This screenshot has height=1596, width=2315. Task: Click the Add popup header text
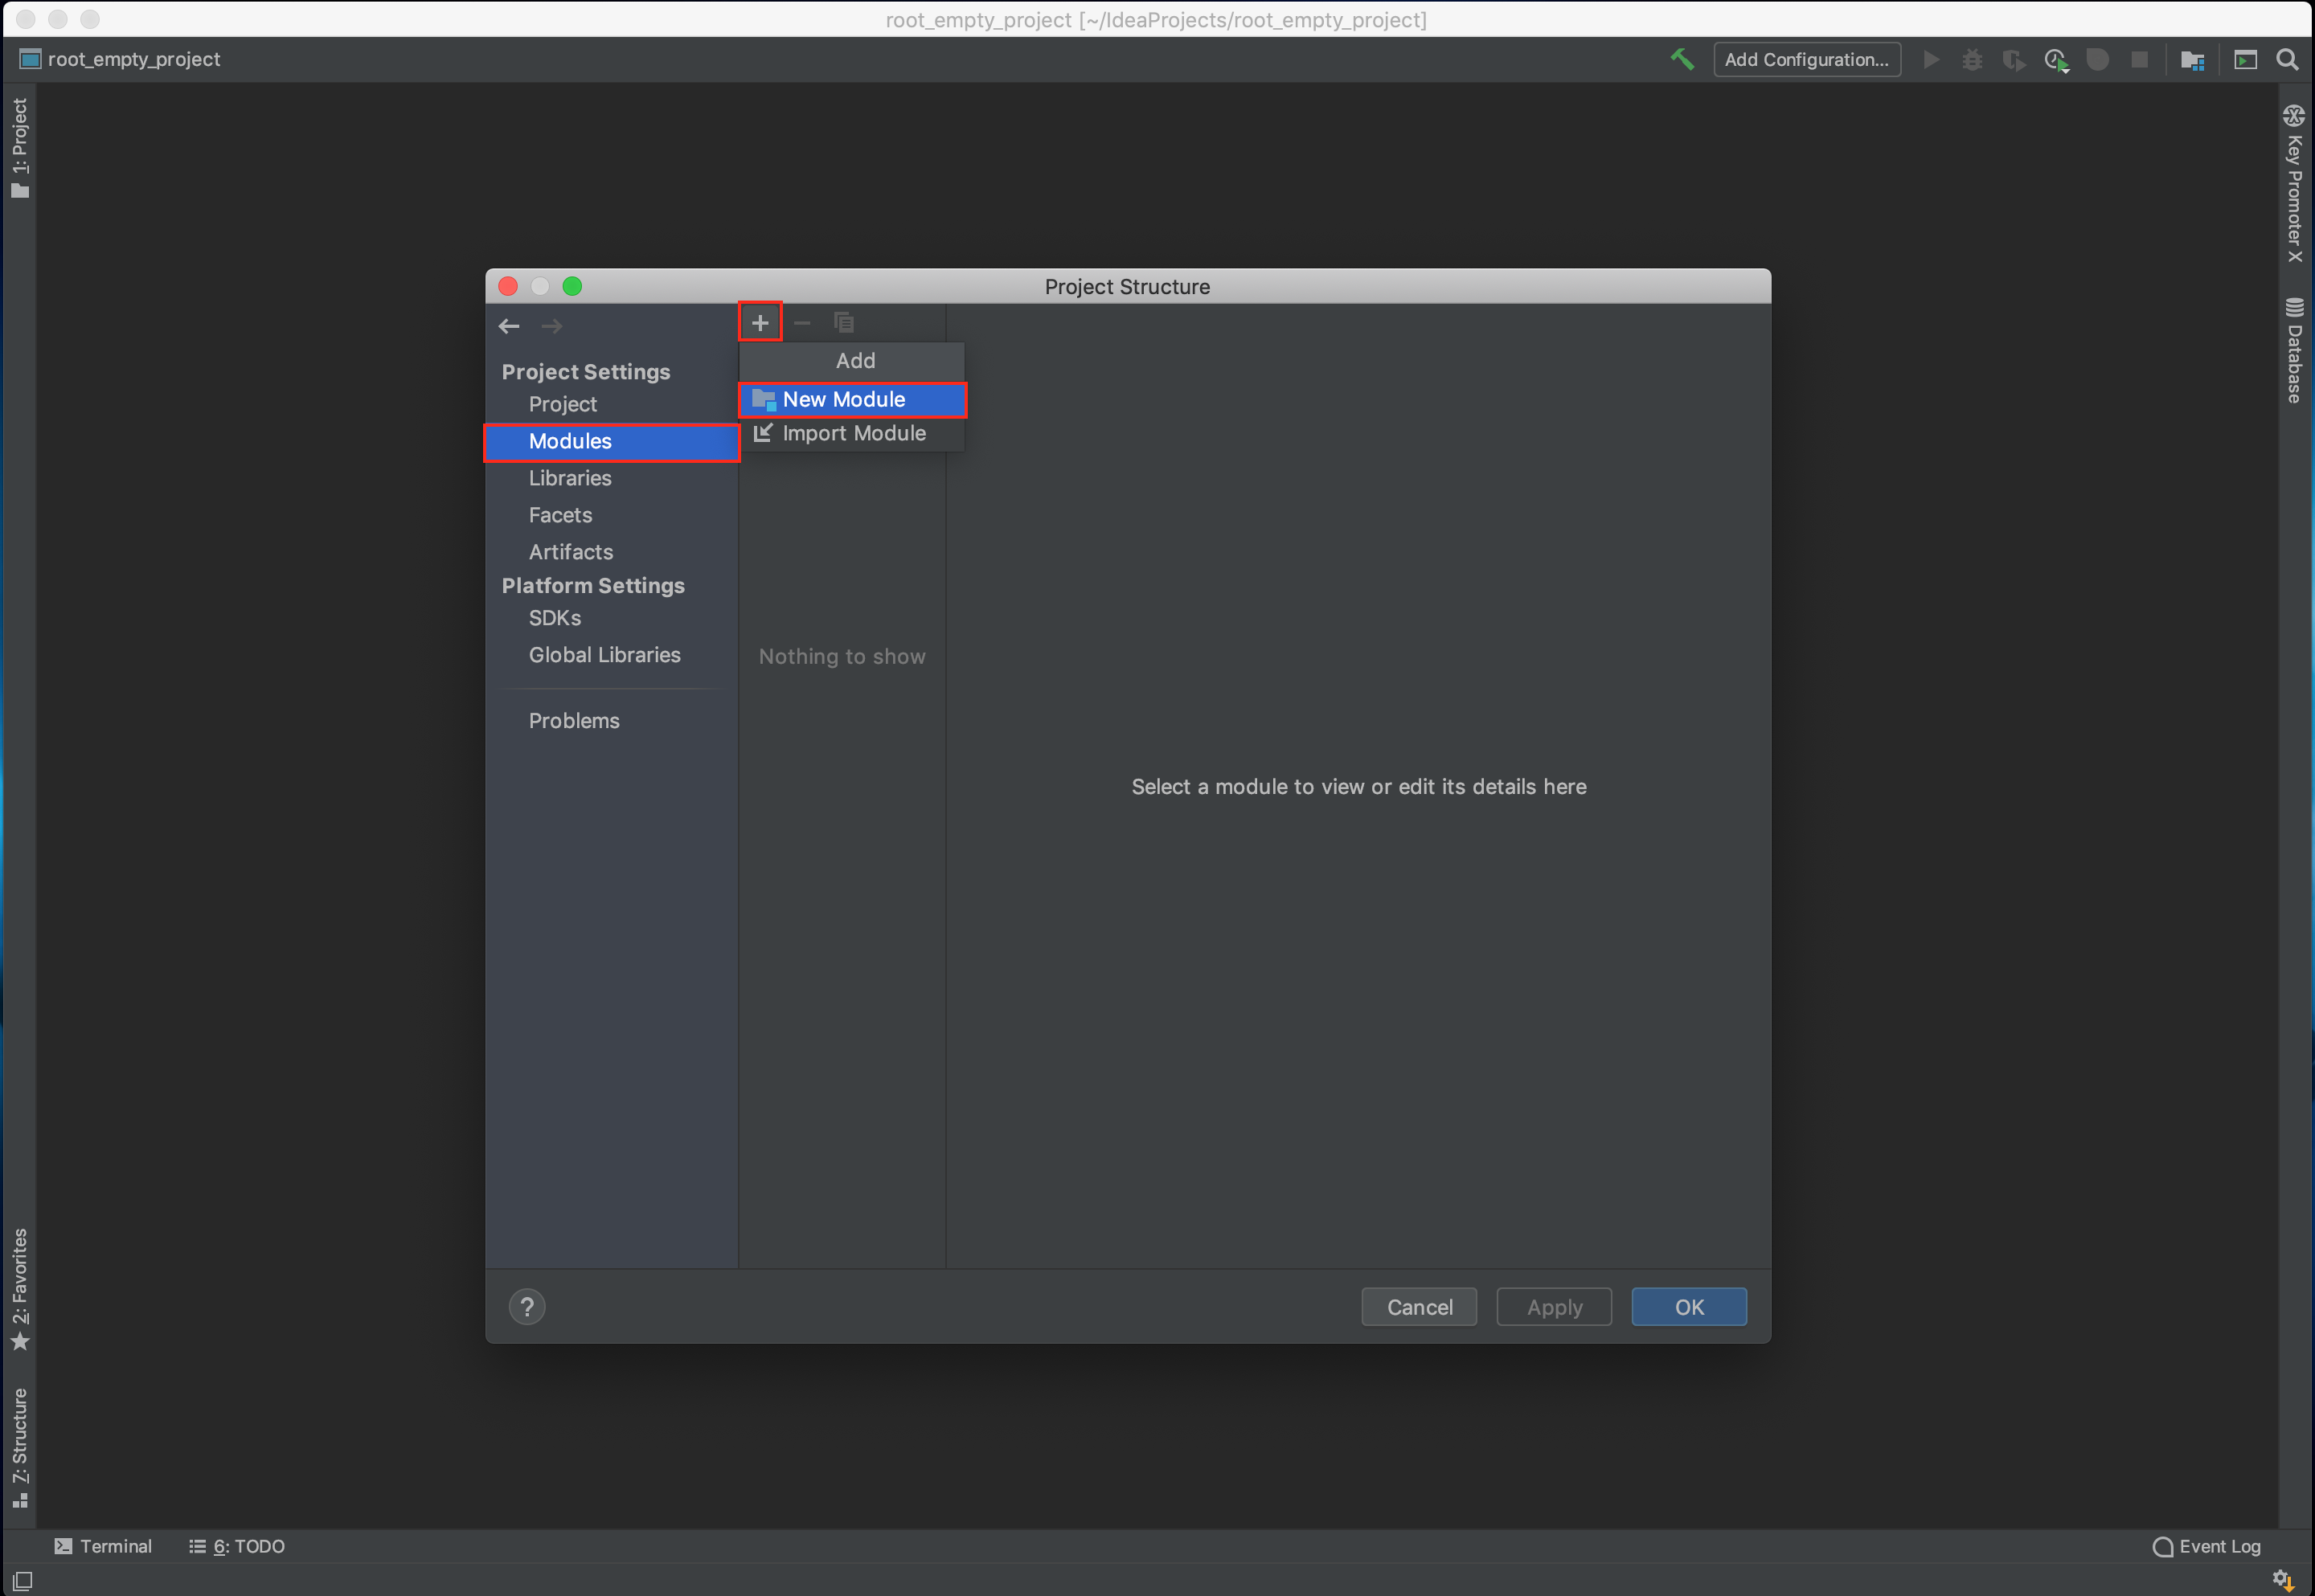[855, 361]
